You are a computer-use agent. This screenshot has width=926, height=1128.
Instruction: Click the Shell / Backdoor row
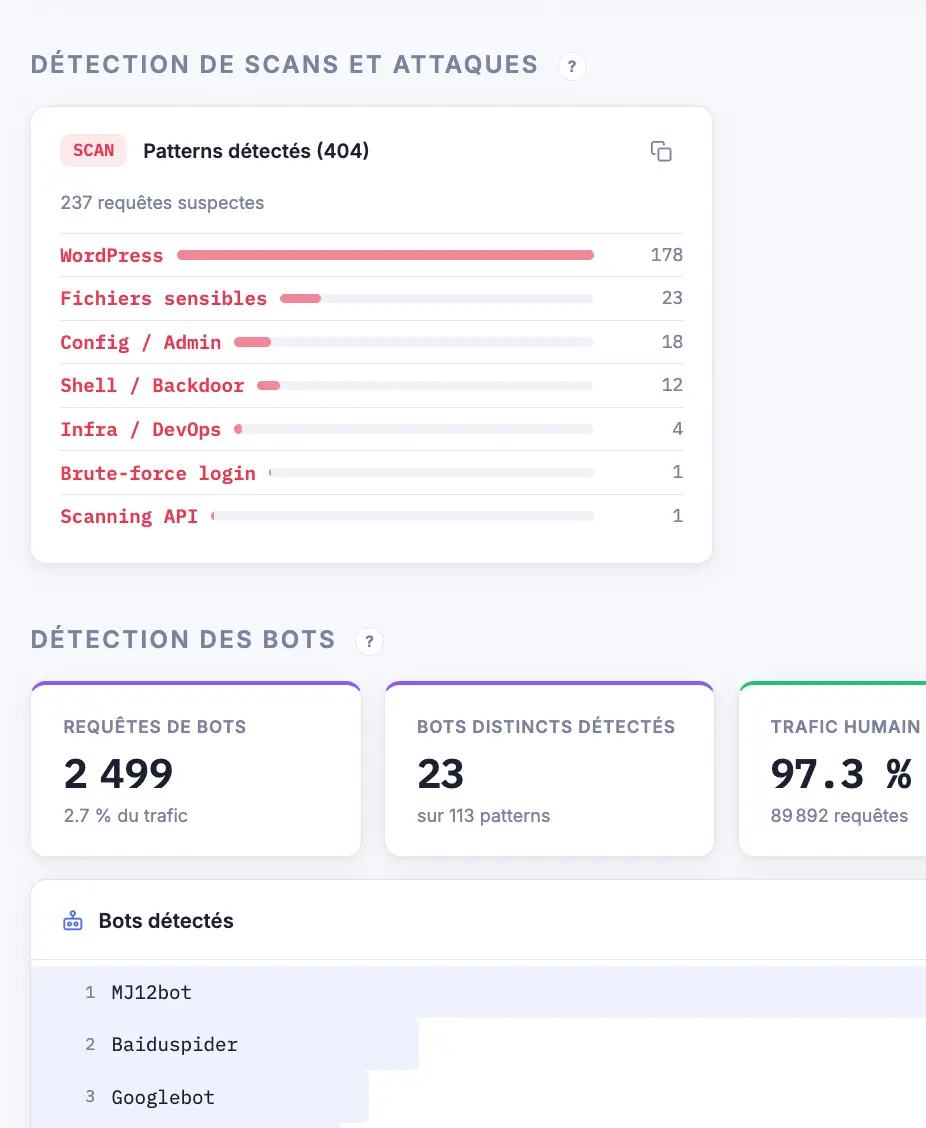coord(371,386)
